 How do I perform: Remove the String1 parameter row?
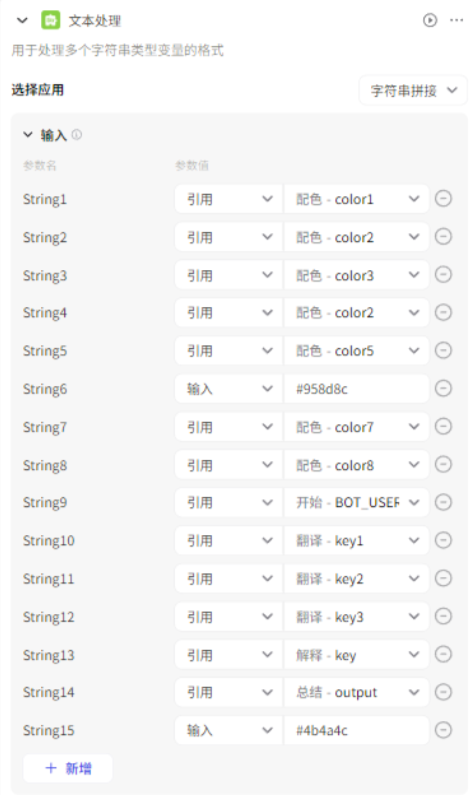coord(444,199)
